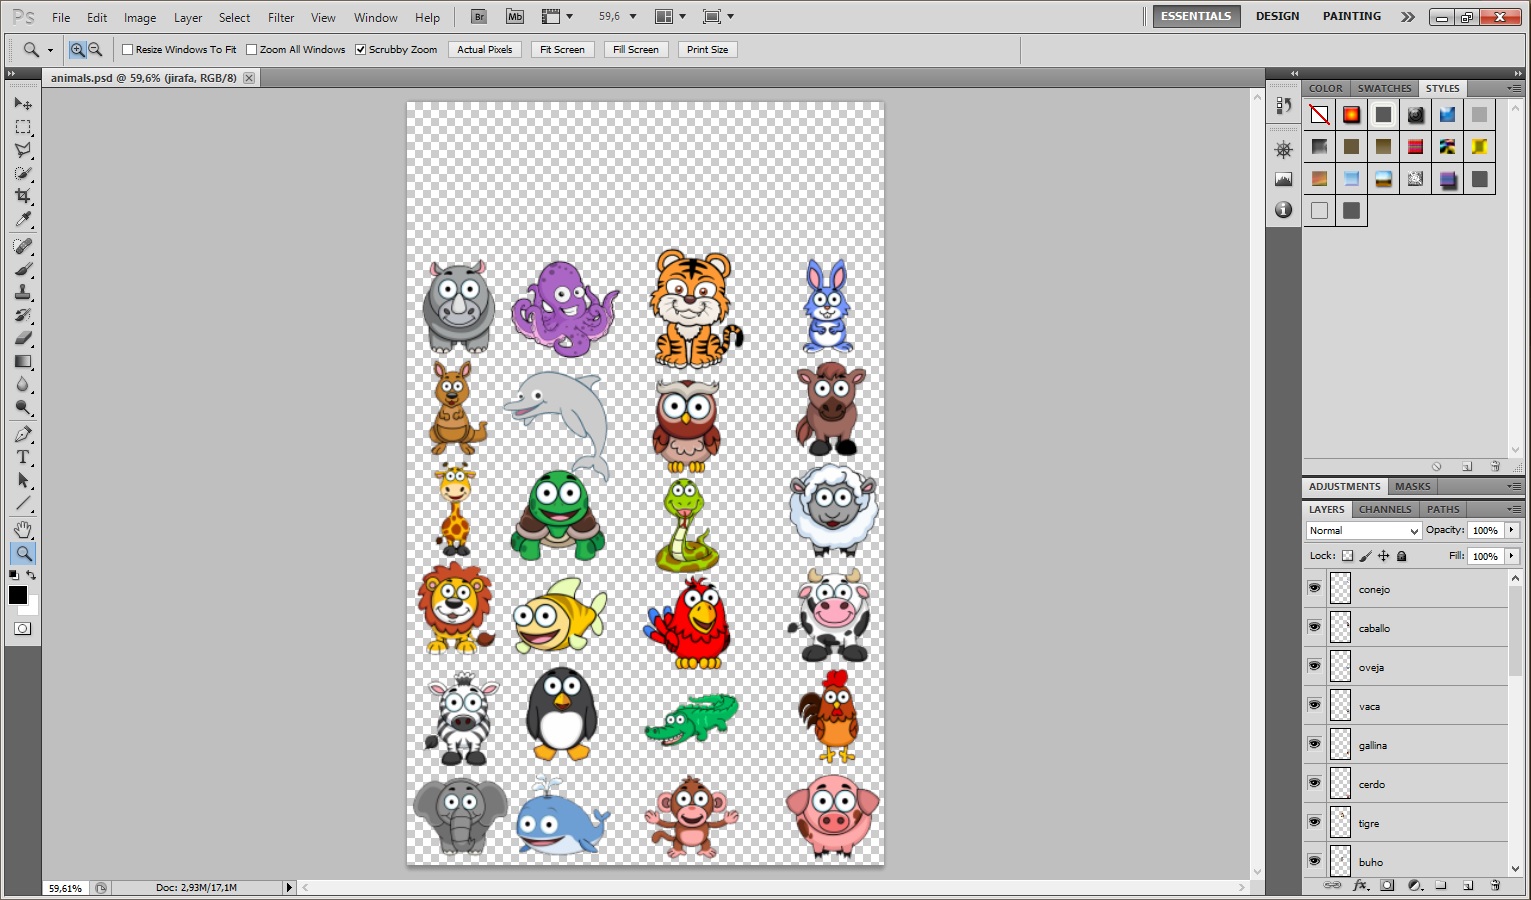Click the Actual Pixels button

coord(485,49)
